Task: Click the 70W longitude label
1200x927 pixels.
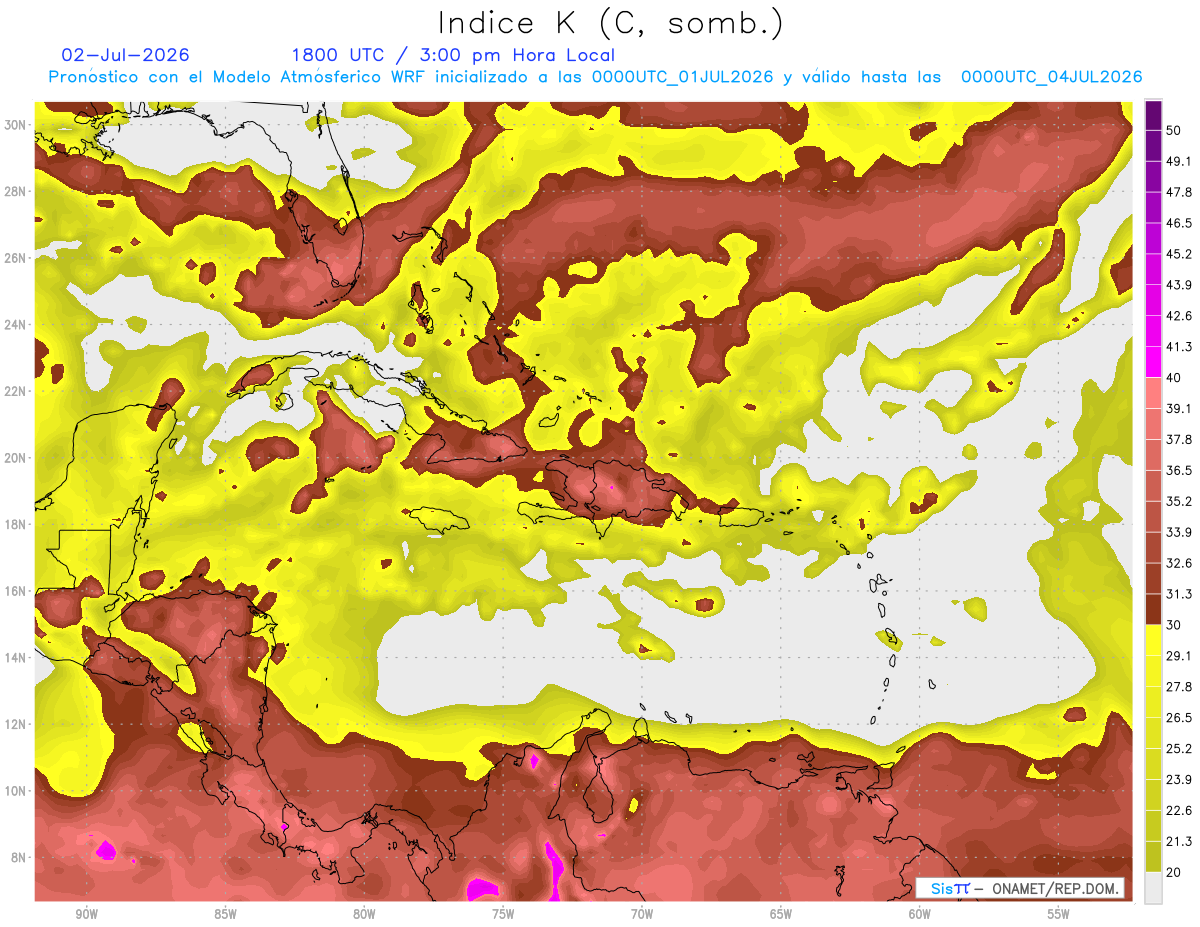Action: click(x=642, y=914)
